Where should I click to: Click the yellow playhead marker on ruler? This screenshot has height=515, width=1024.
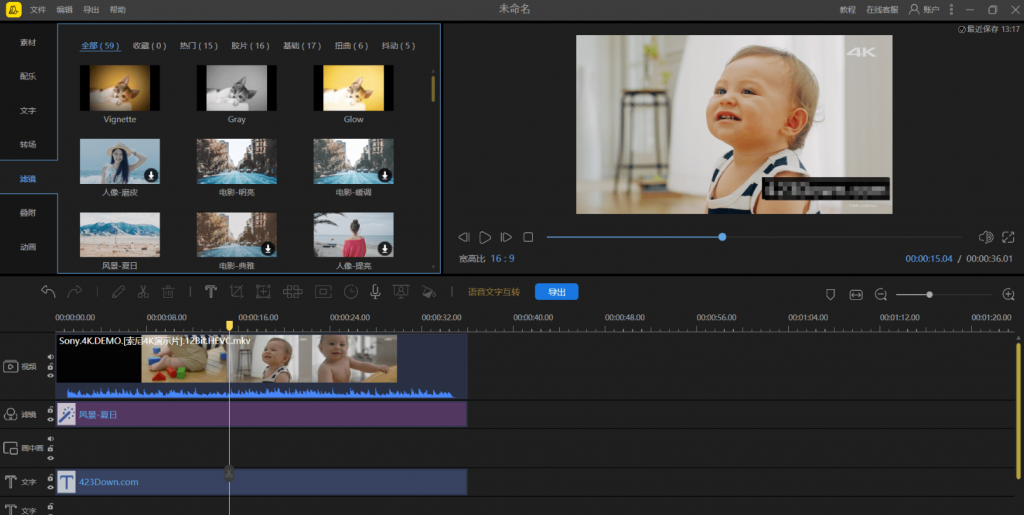[229, 325]
